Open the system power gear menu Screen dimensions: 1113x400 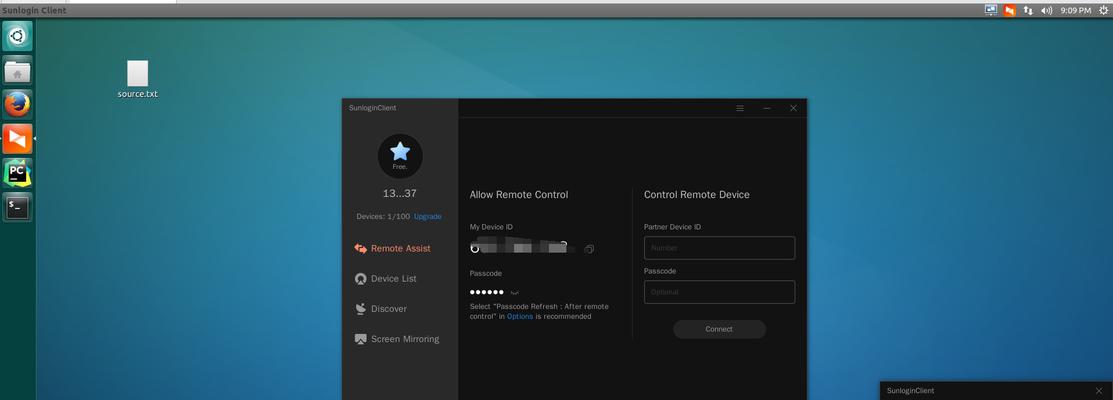tap(1103, 11)
